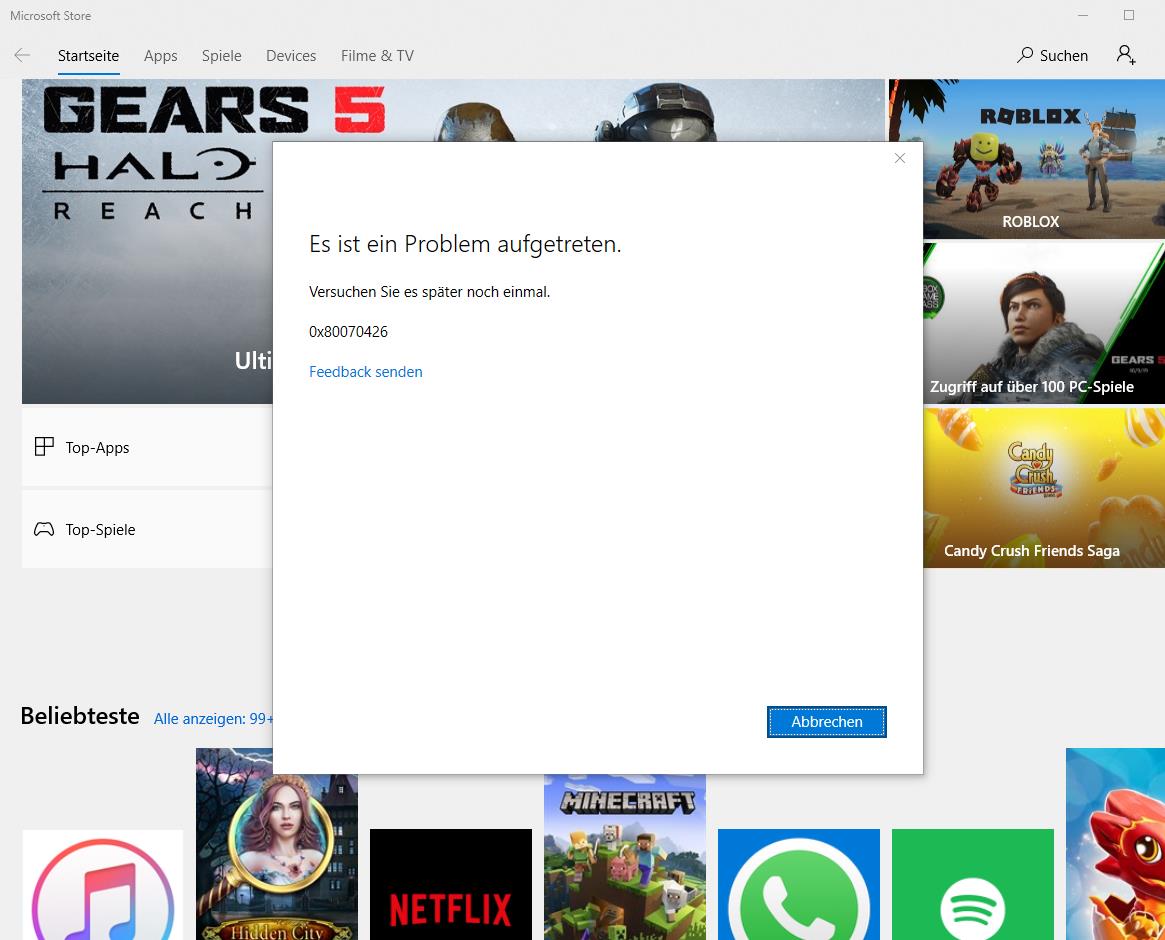Select the error code 0x80070426 text

point(348,331)
